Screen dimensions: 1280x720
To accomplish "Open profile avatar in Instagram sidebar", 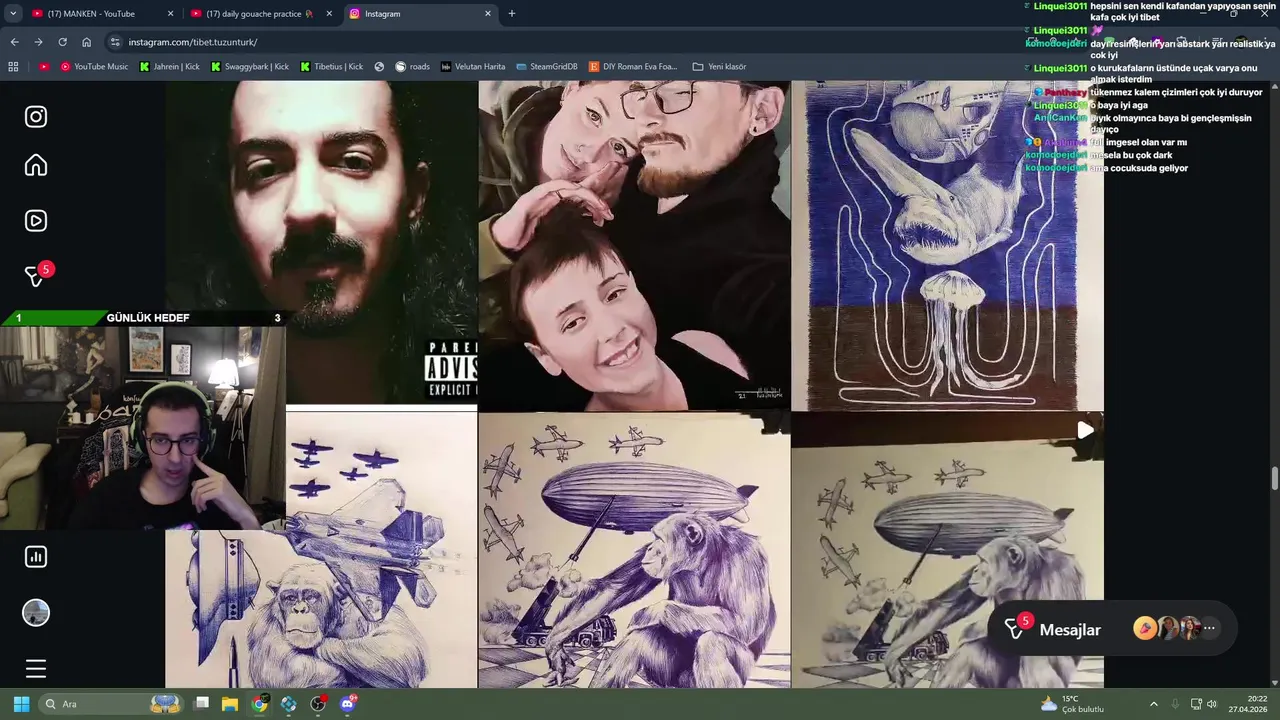I will coord(36,613).
